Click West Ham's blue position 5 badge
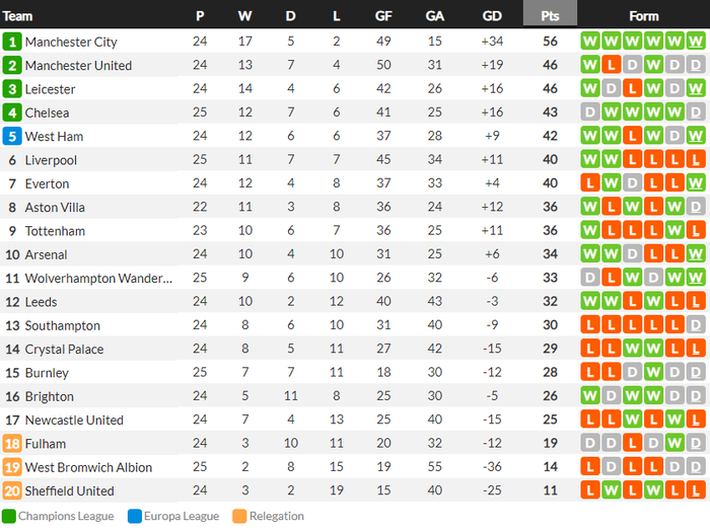Viewport: 710px width, 531px height. 12,136
